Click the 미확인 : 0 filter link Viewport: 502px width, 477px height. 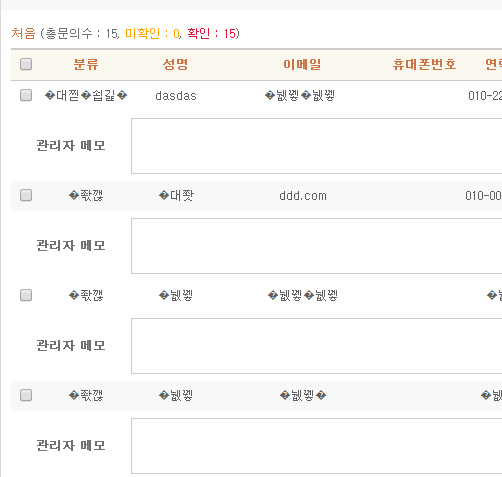click(152, 33)
